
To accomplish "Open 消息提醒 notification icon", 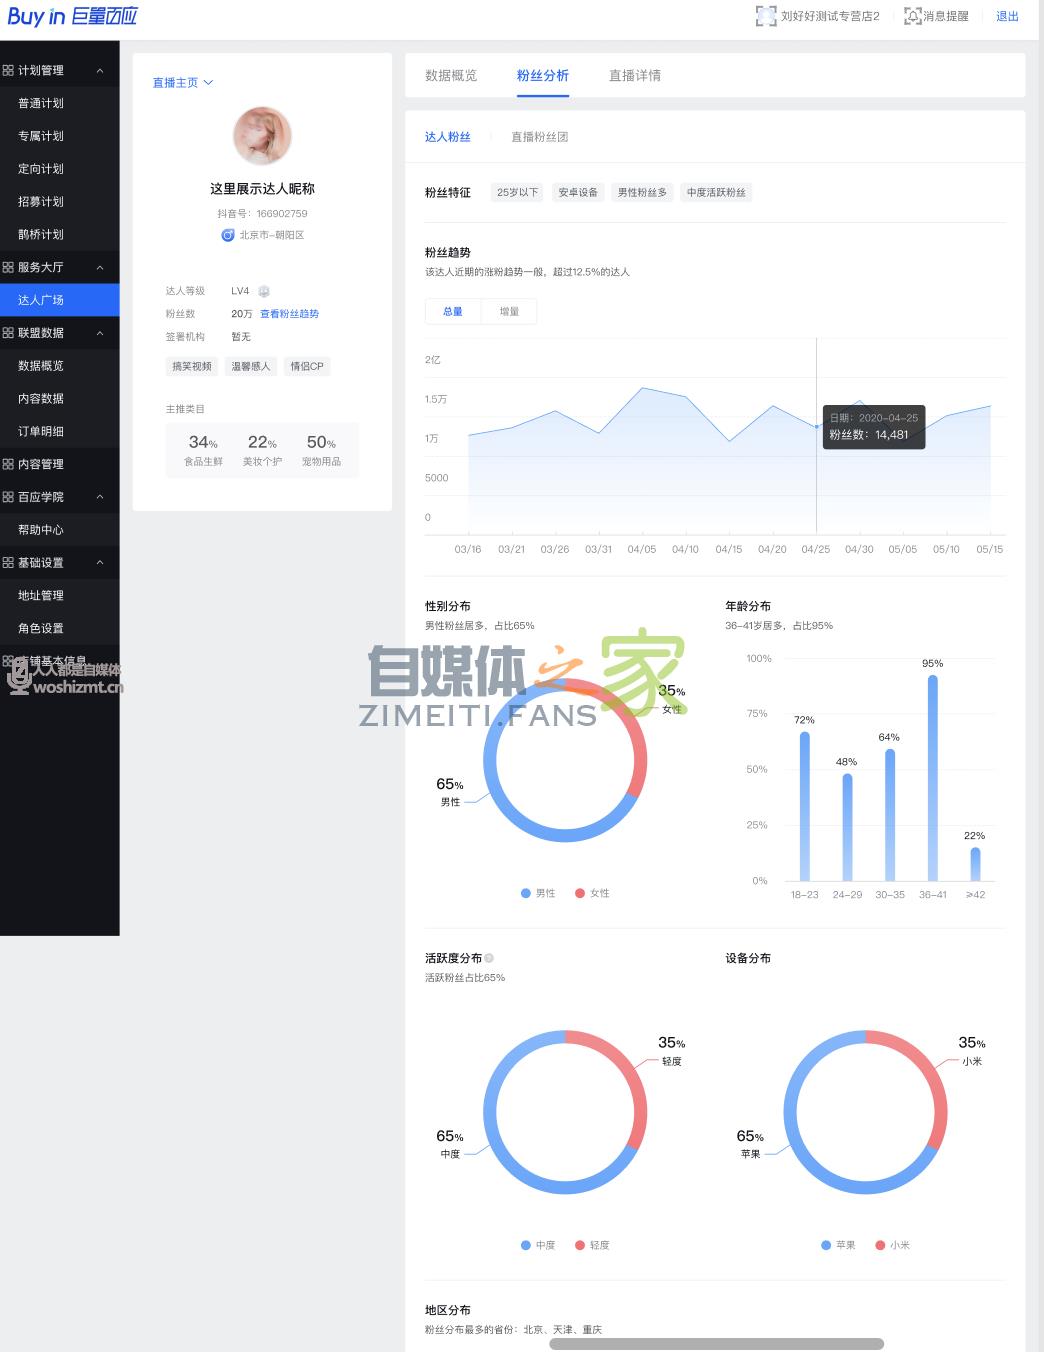I will [x=912, y=16].
